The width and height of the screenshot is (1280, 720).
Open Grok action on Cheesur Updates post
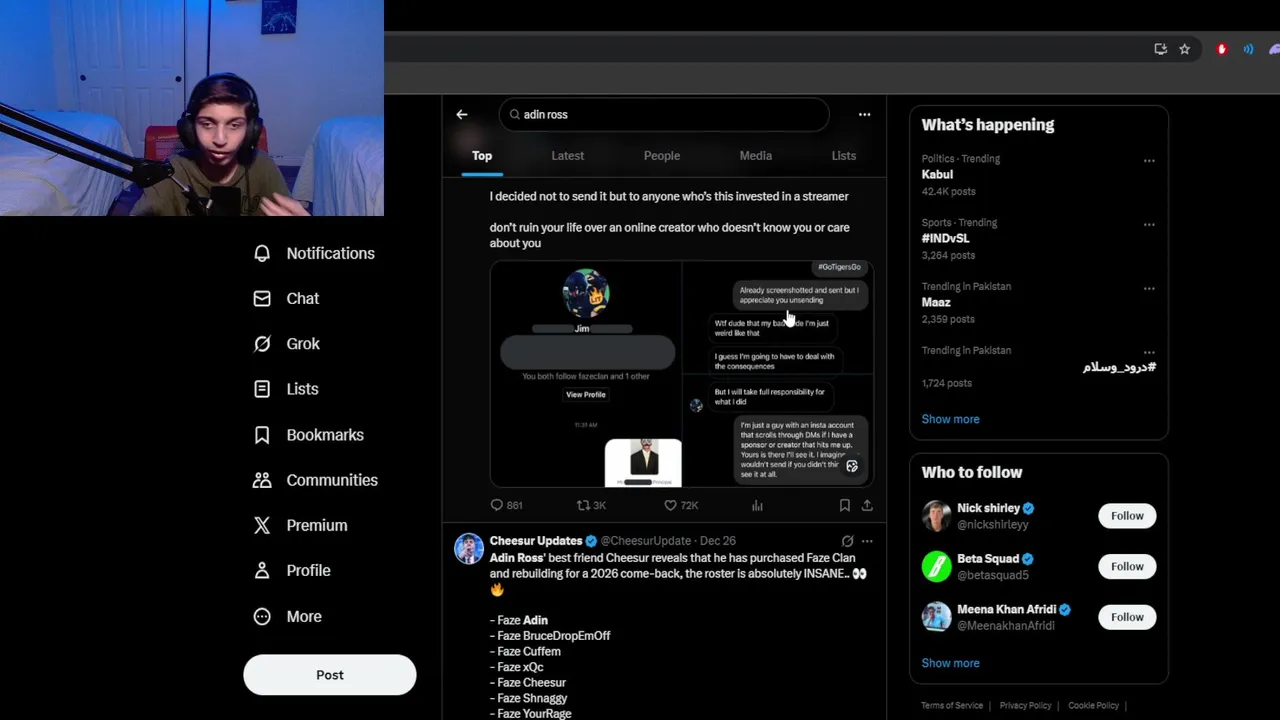point(847,541)
